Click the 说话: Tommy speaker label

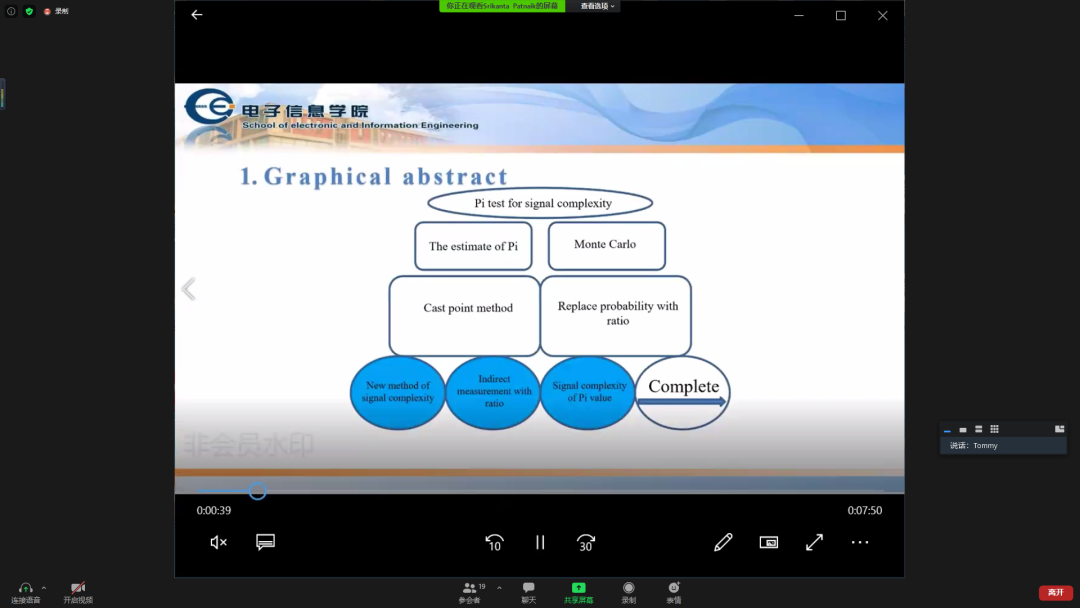pos(974,445)
